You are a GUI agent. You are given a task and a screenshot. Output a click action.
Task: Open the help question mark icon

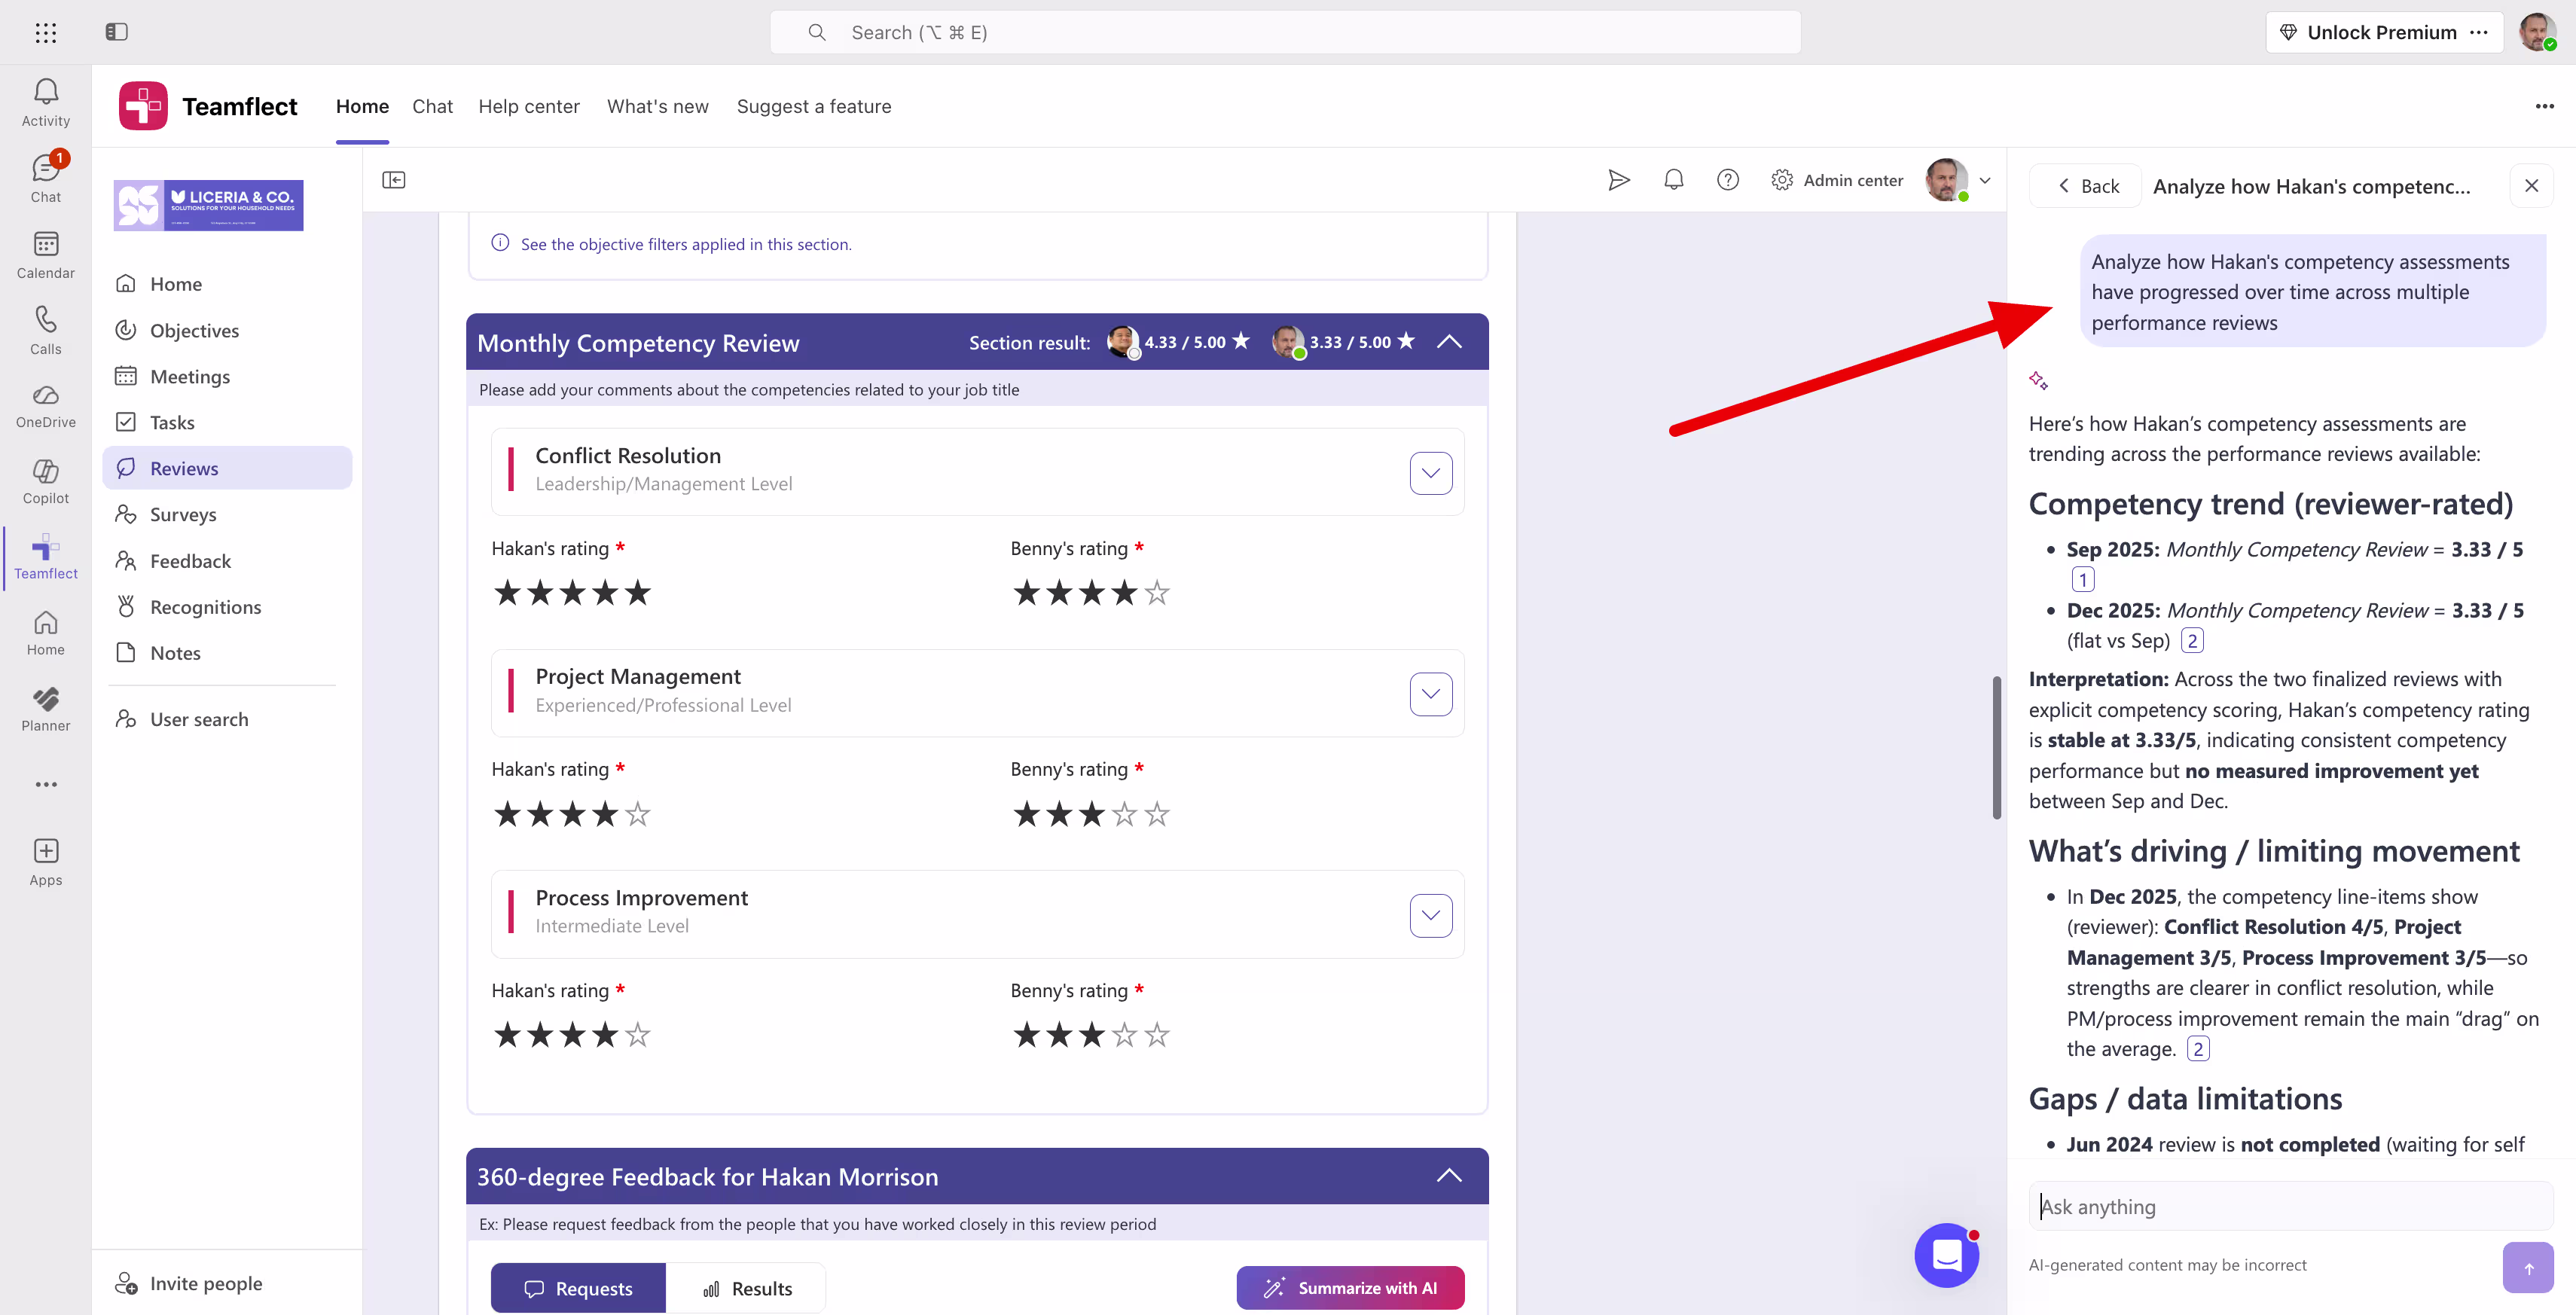[1728, 180]
